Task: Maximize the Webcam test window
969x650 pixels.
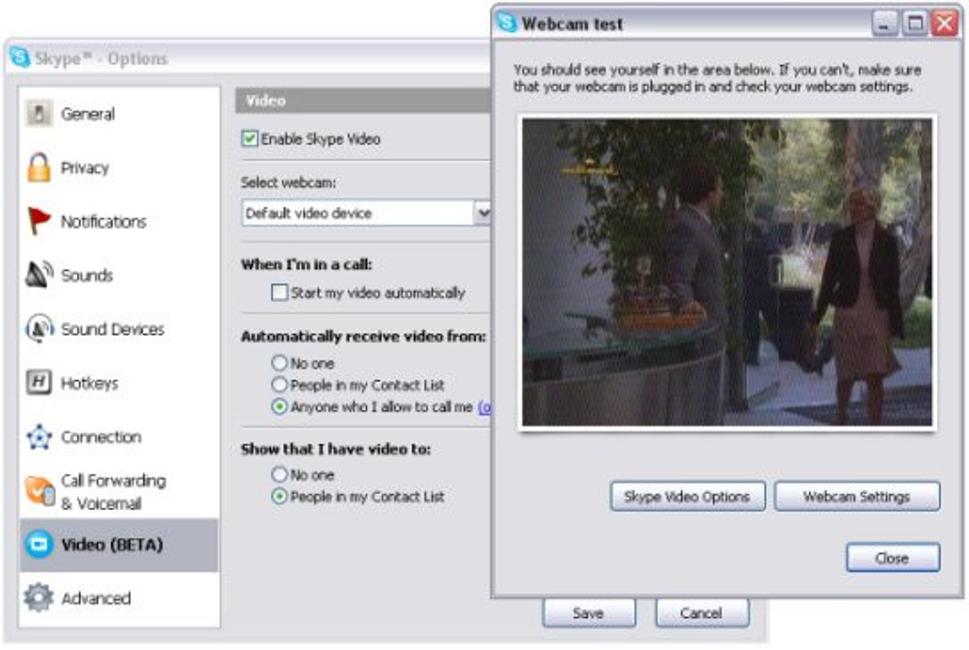Action: (915, 23)
